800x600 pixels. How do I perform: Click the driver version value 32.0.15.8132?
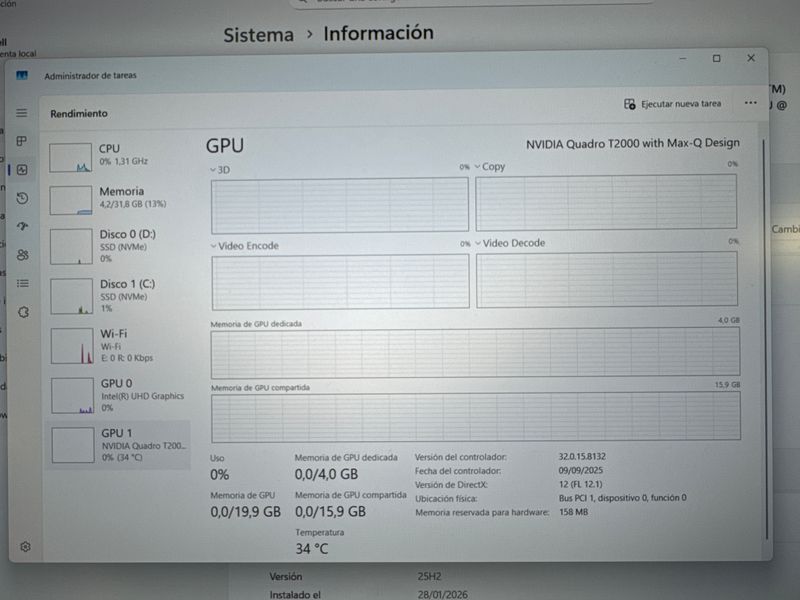(582, 456)
